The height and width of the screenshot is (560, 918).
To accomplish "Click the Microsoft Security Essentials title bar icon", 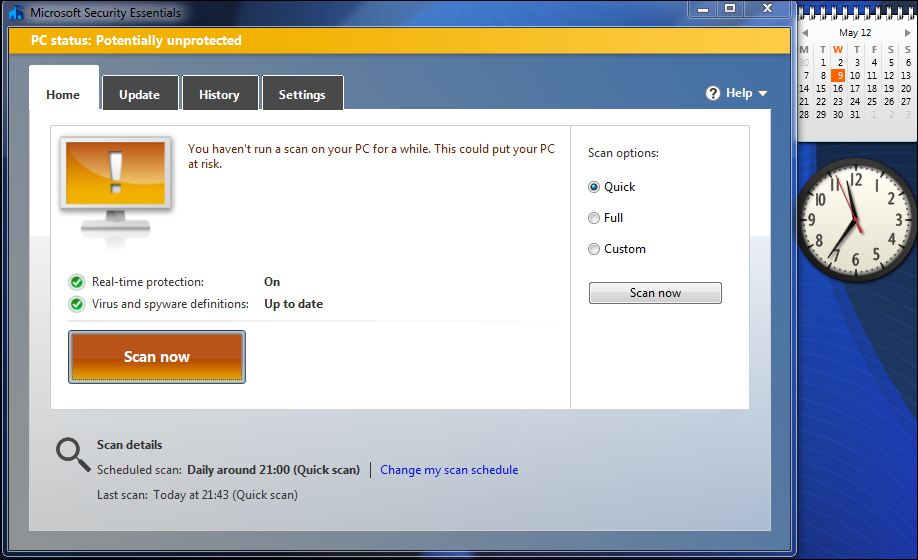I will tap(16, 12).
